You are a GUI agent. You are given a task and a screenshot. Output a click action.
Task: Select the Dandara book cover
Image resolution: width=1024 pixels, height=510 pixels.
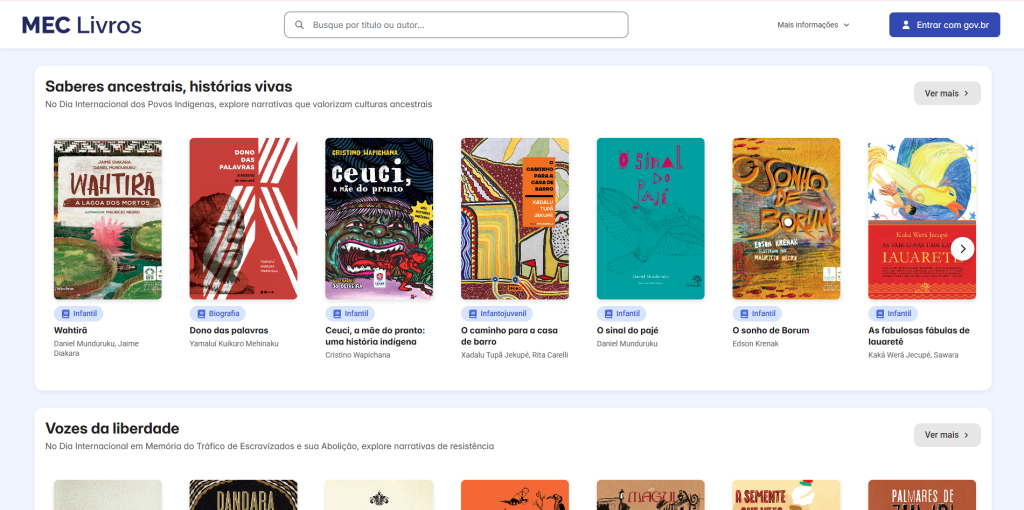243,495
